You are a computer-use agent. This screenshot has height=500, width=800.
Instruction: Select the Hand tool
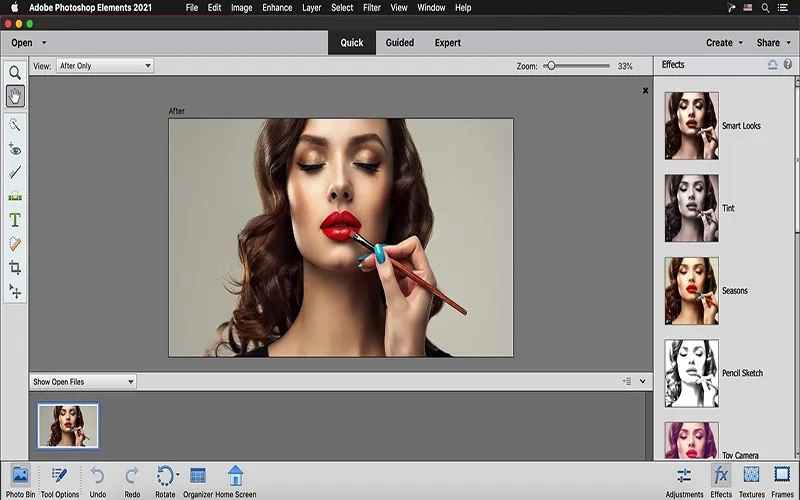[15, 96]
